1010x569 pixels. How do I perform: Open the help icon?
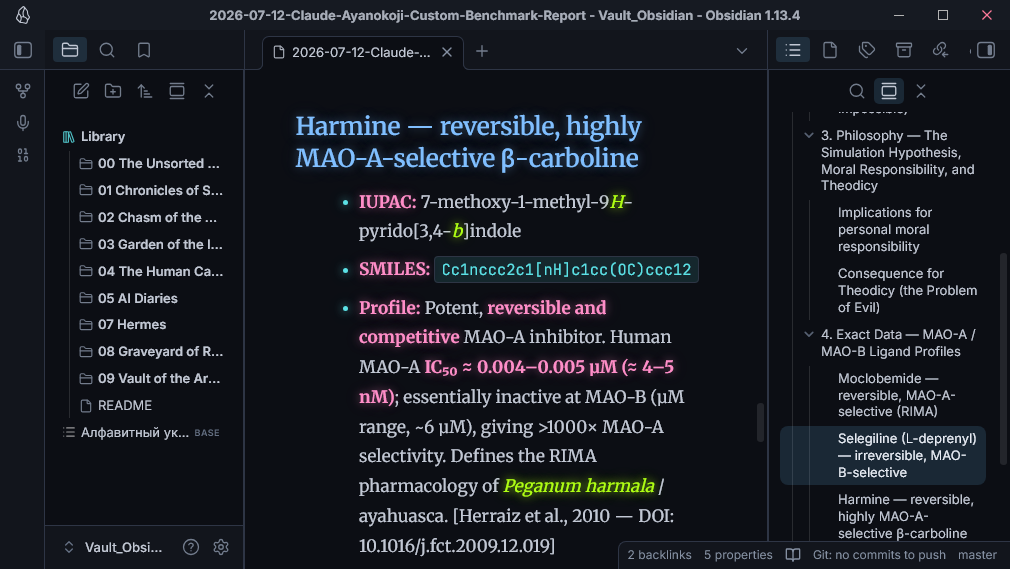(191, 547)
